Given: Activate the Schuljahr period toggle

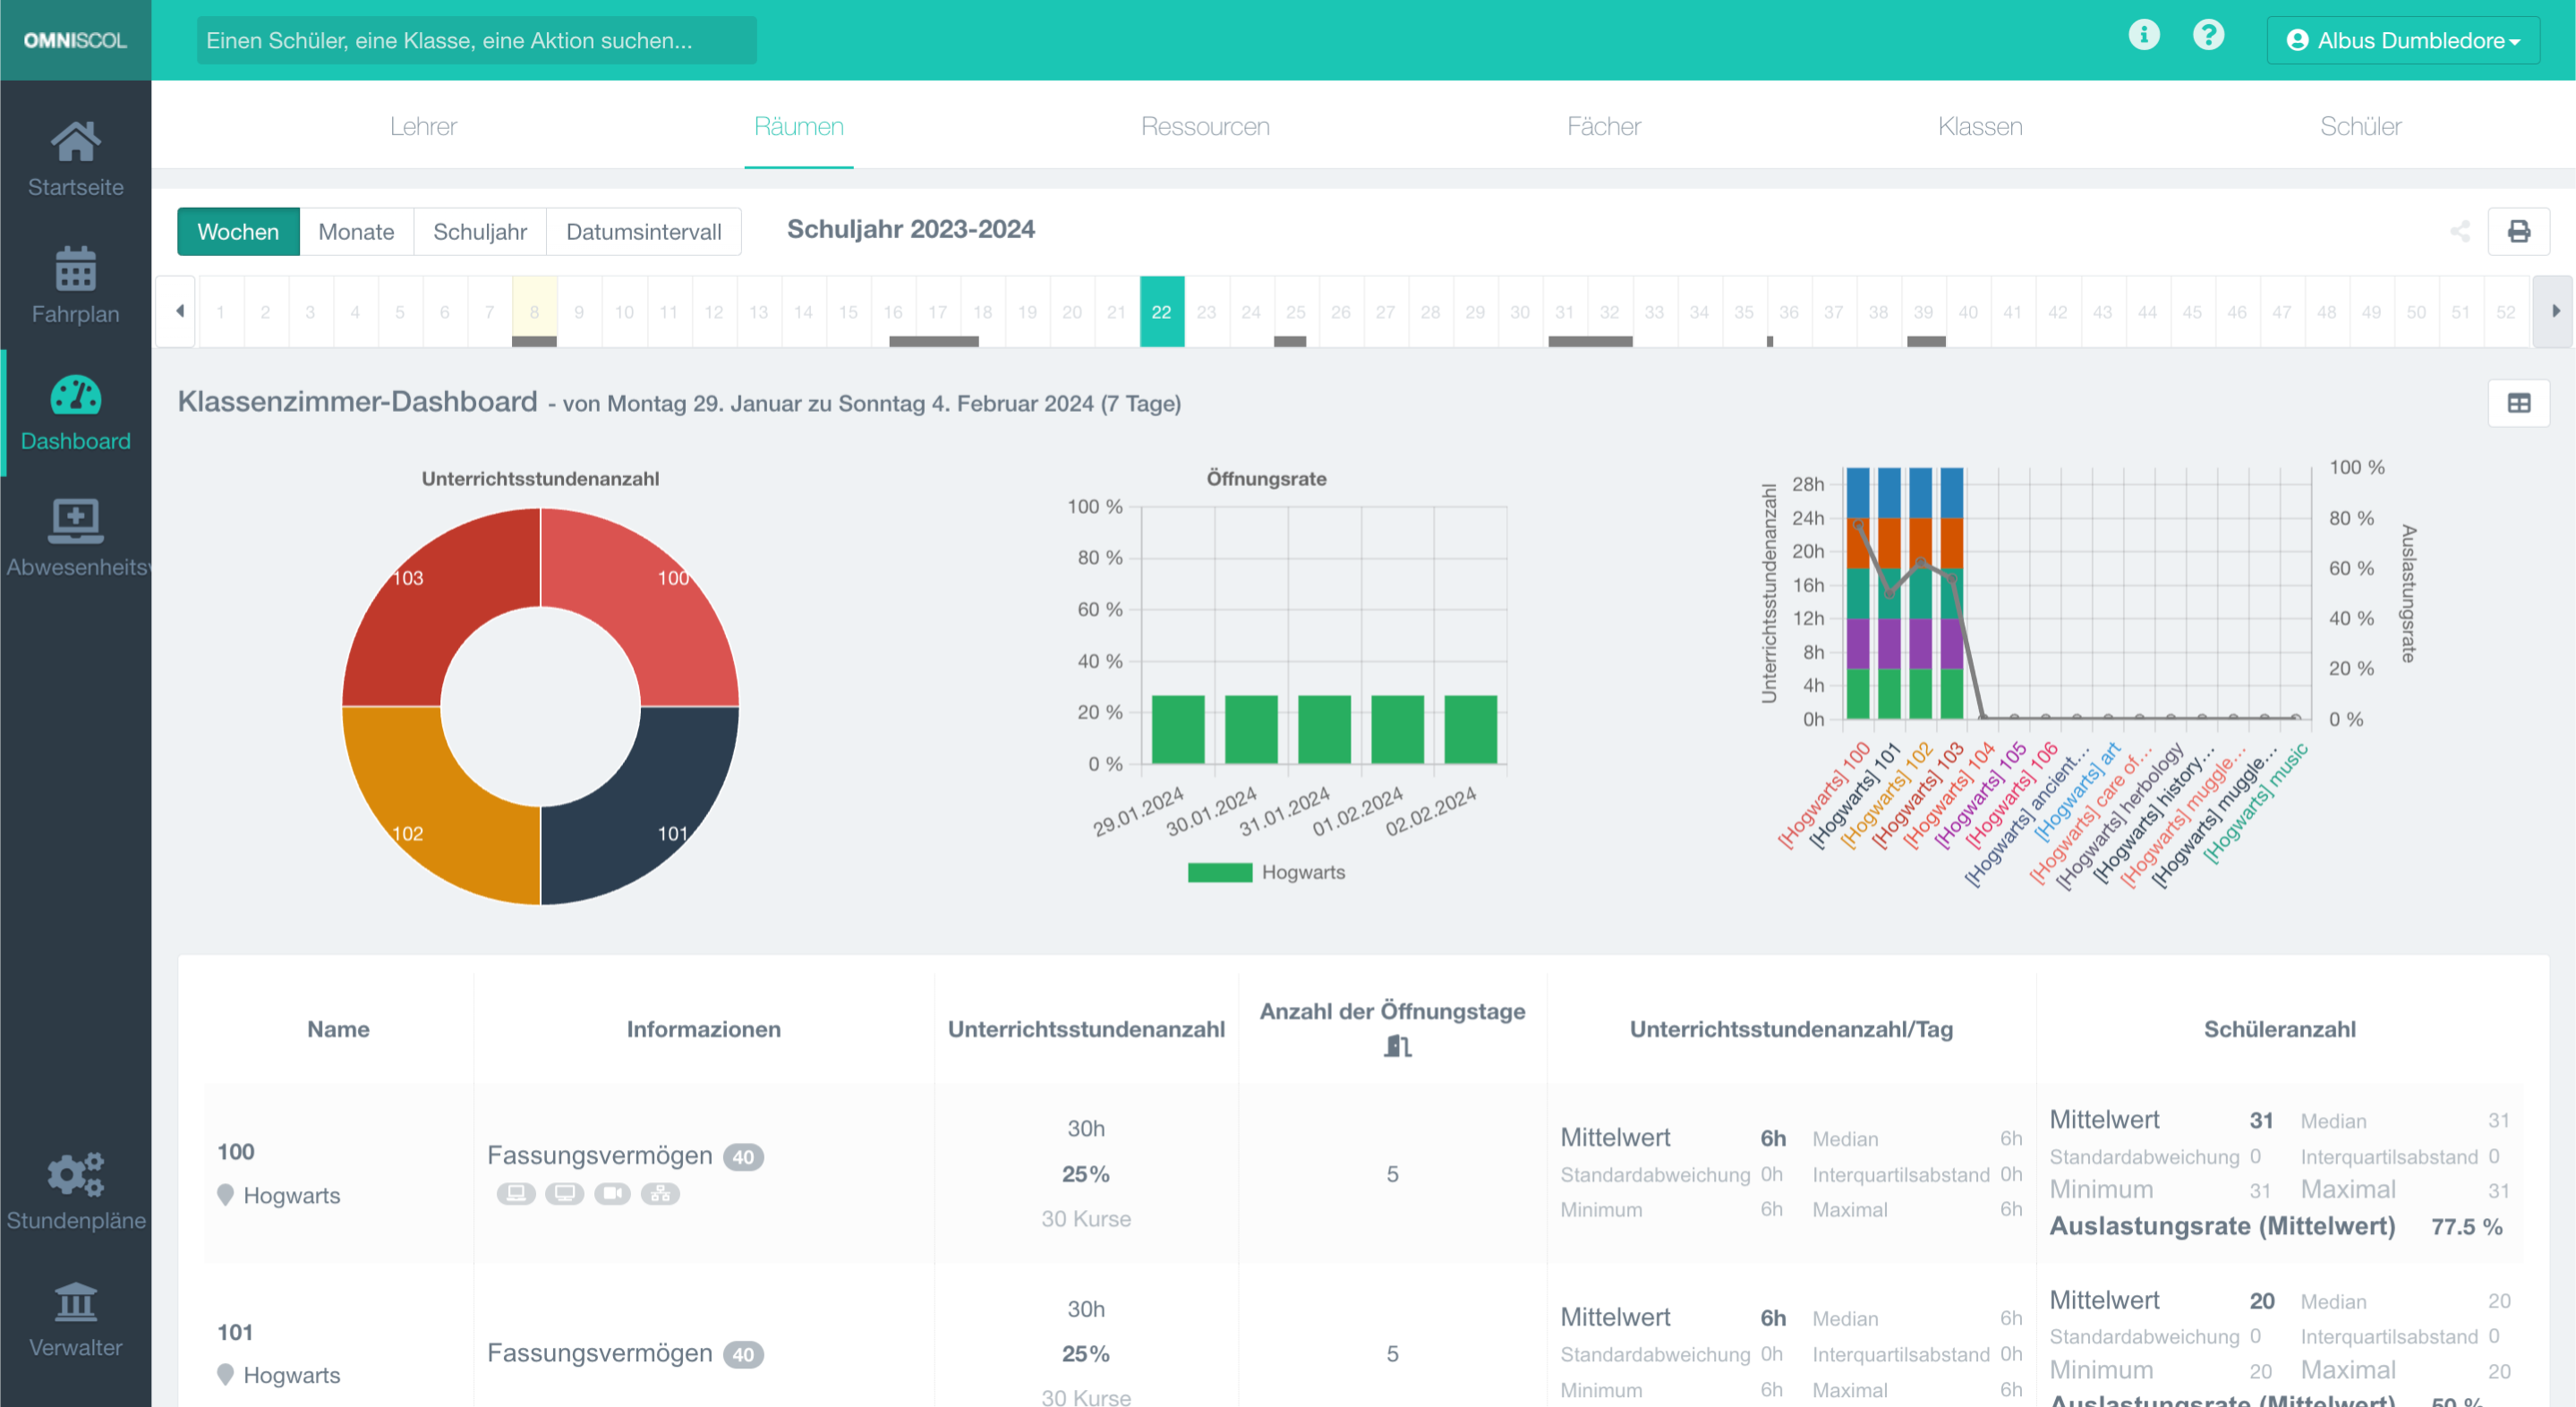Looking at the screenshot, I should pyautogui.click(x=480, y=231).
